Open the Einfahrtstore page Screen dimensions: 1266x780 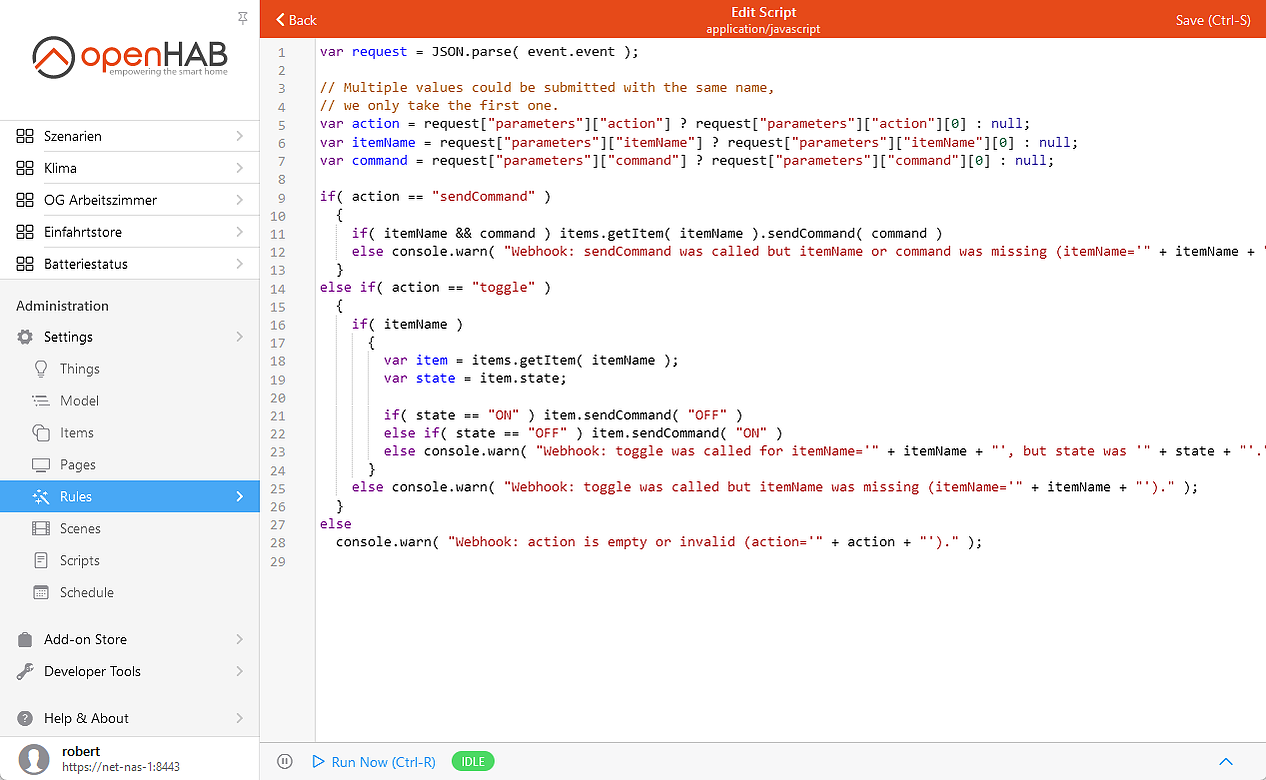click(130, 232)
